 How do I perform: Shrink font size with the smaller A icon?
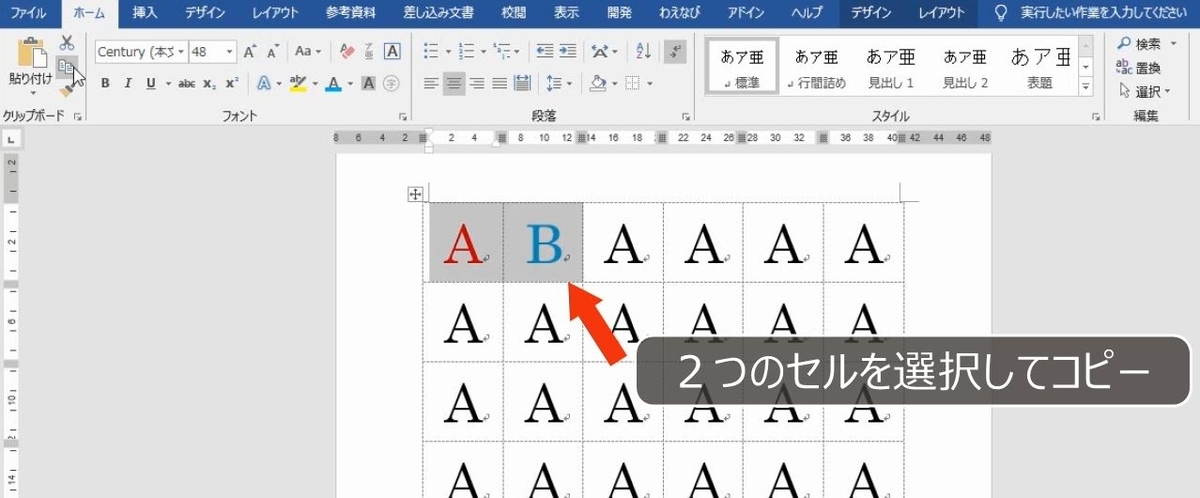pyautogui.click(x=272, y=52)
